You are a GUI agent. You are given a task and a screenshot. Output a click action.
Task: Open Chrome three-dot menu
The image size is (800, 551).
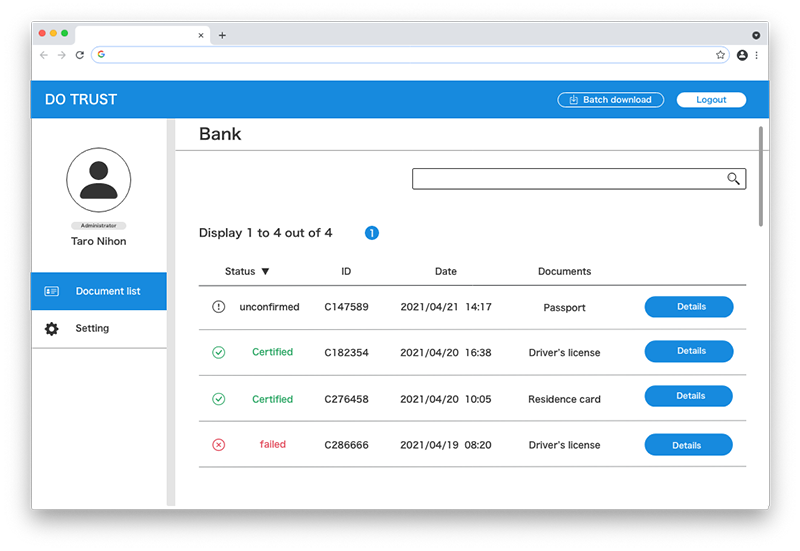coord(756,55)
